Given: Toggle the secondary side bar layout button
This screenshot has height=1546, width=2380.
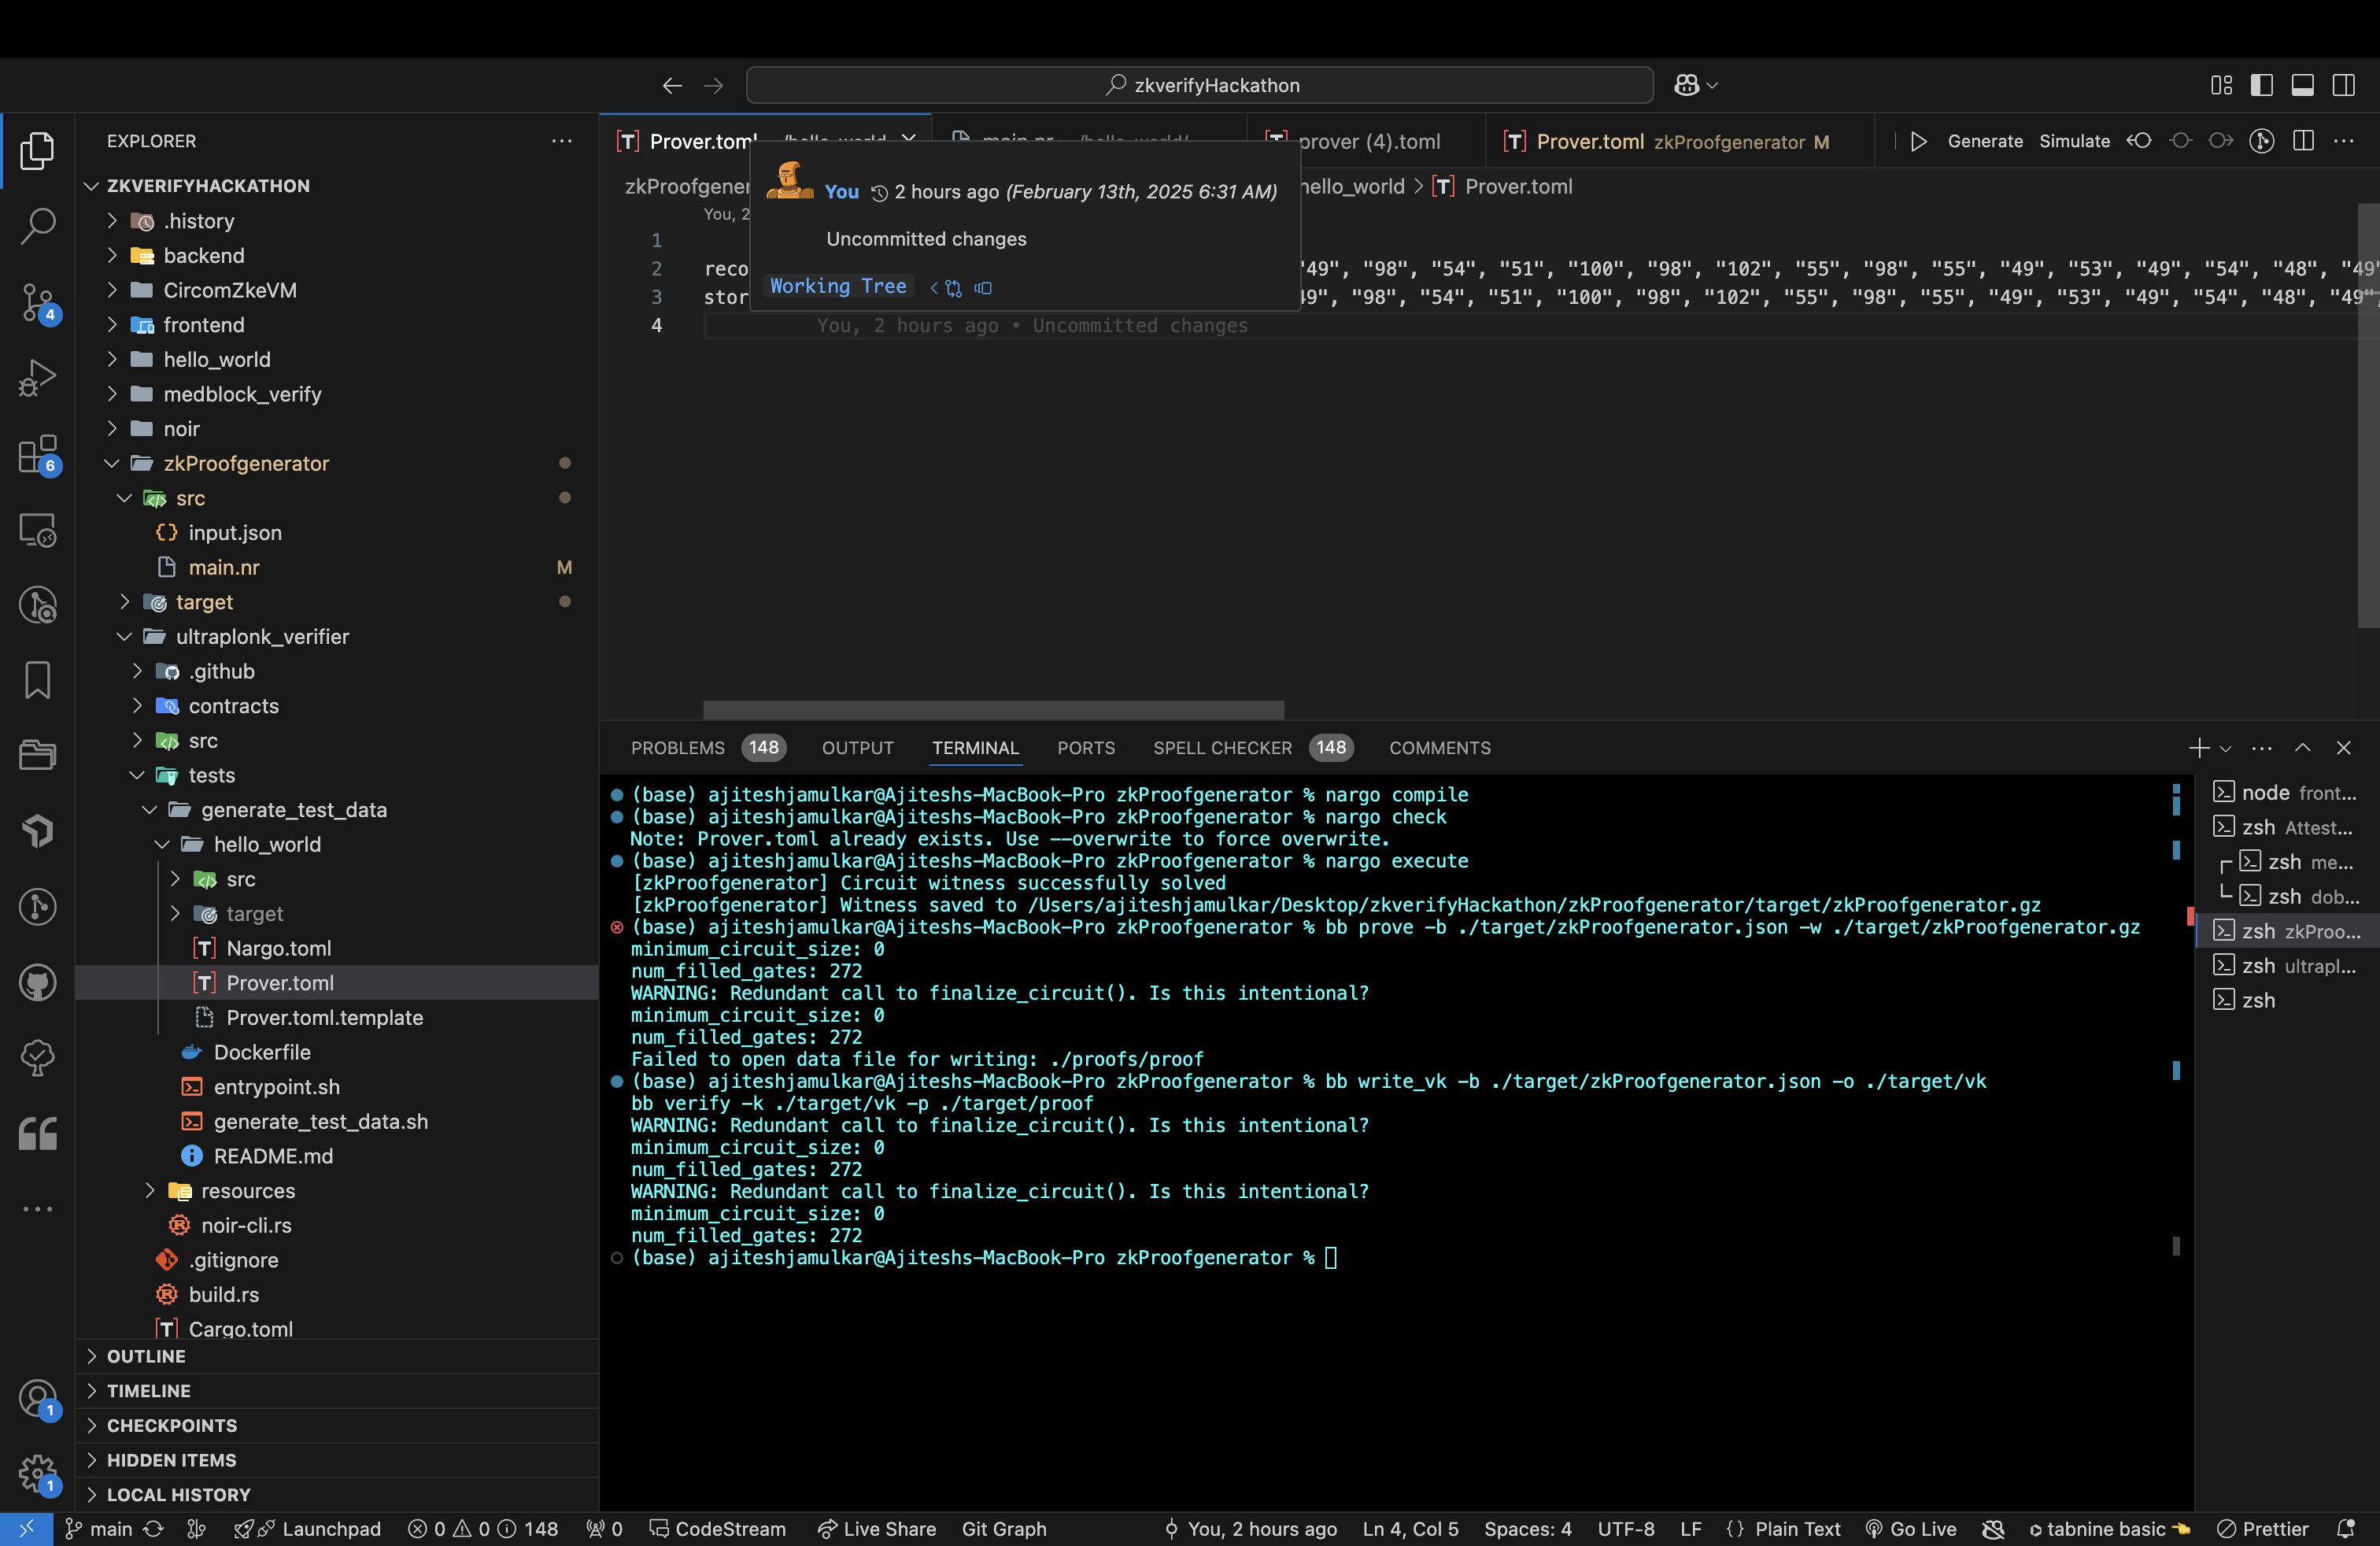Looking at the screenshot, I should click(2343, 85).
